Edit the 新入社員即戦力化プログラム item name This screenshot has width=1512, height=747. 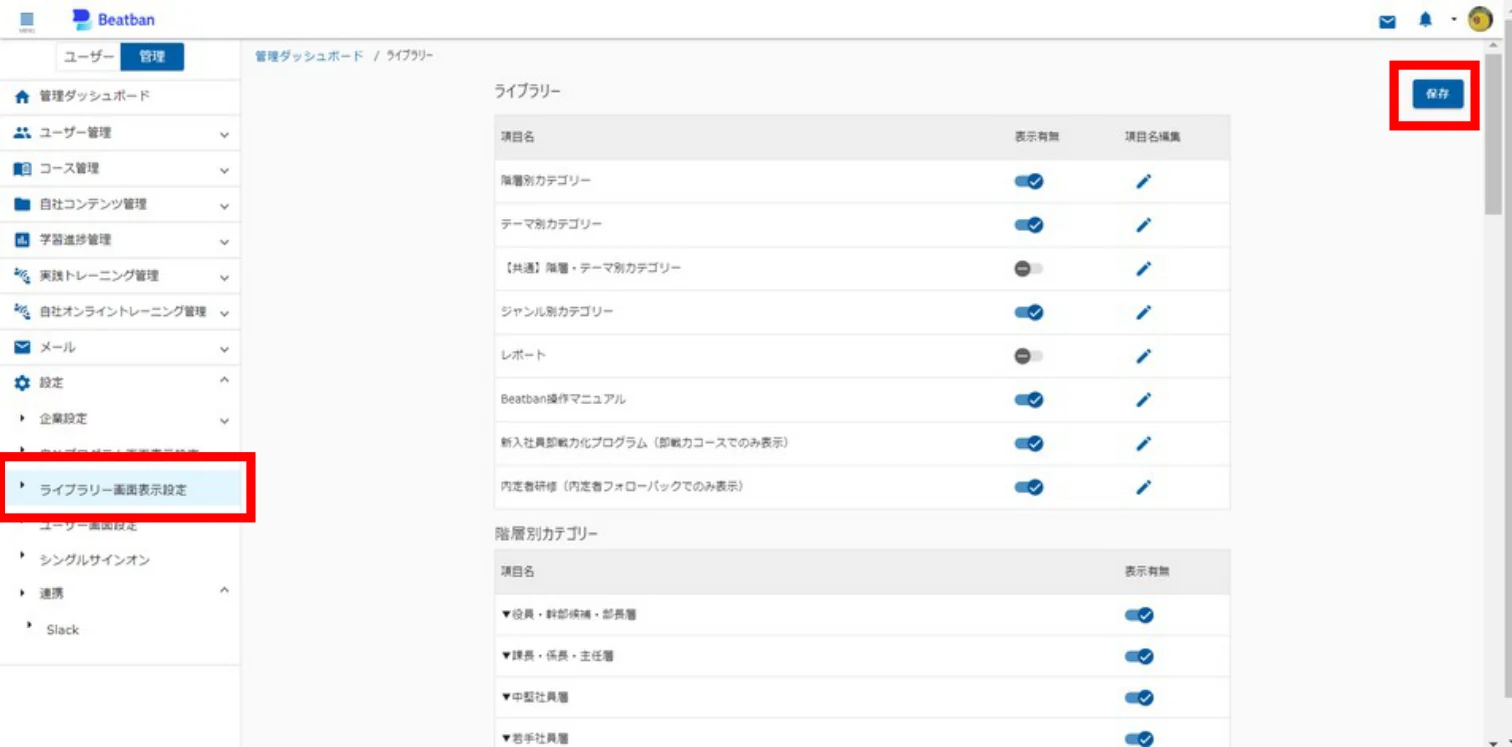tap(1144, 443)
